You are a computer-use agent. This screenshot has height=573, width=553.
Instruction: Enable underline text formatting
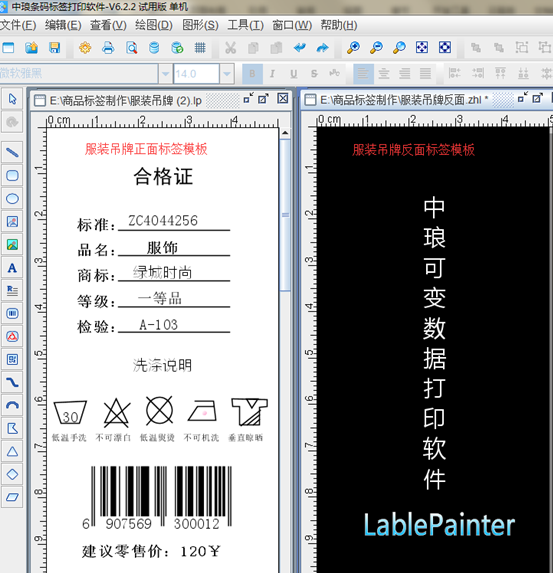[293, 74]
